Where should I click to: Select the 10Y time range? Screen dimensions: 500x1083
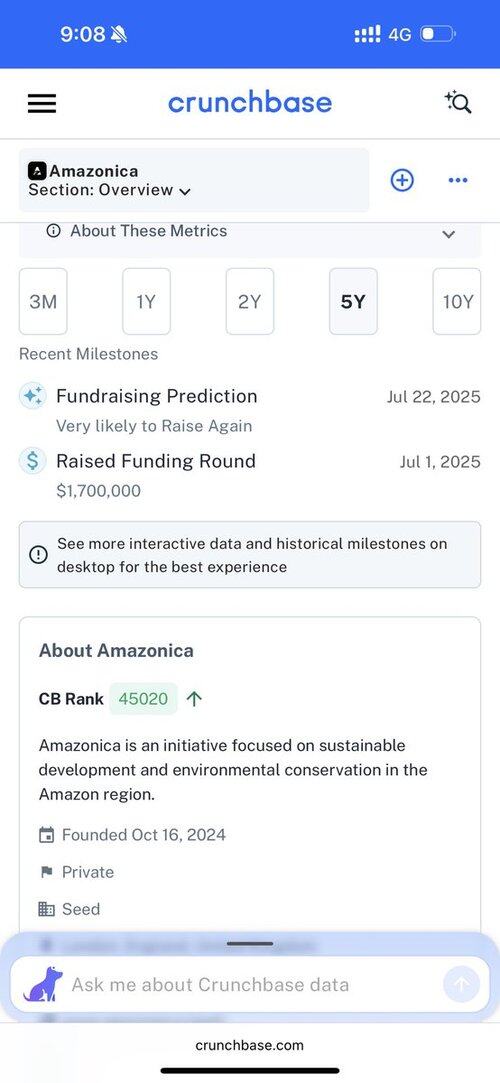coord(457,302)
